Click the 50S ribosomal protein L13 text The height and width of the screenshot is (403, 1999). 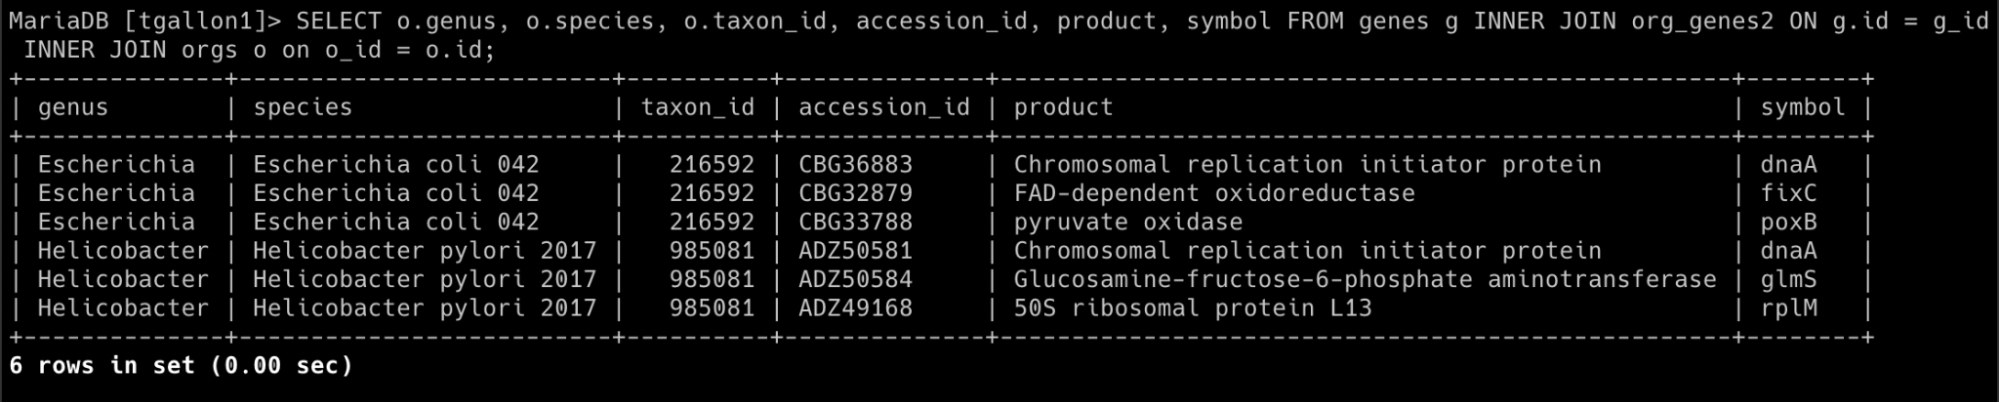(1193, 308)
